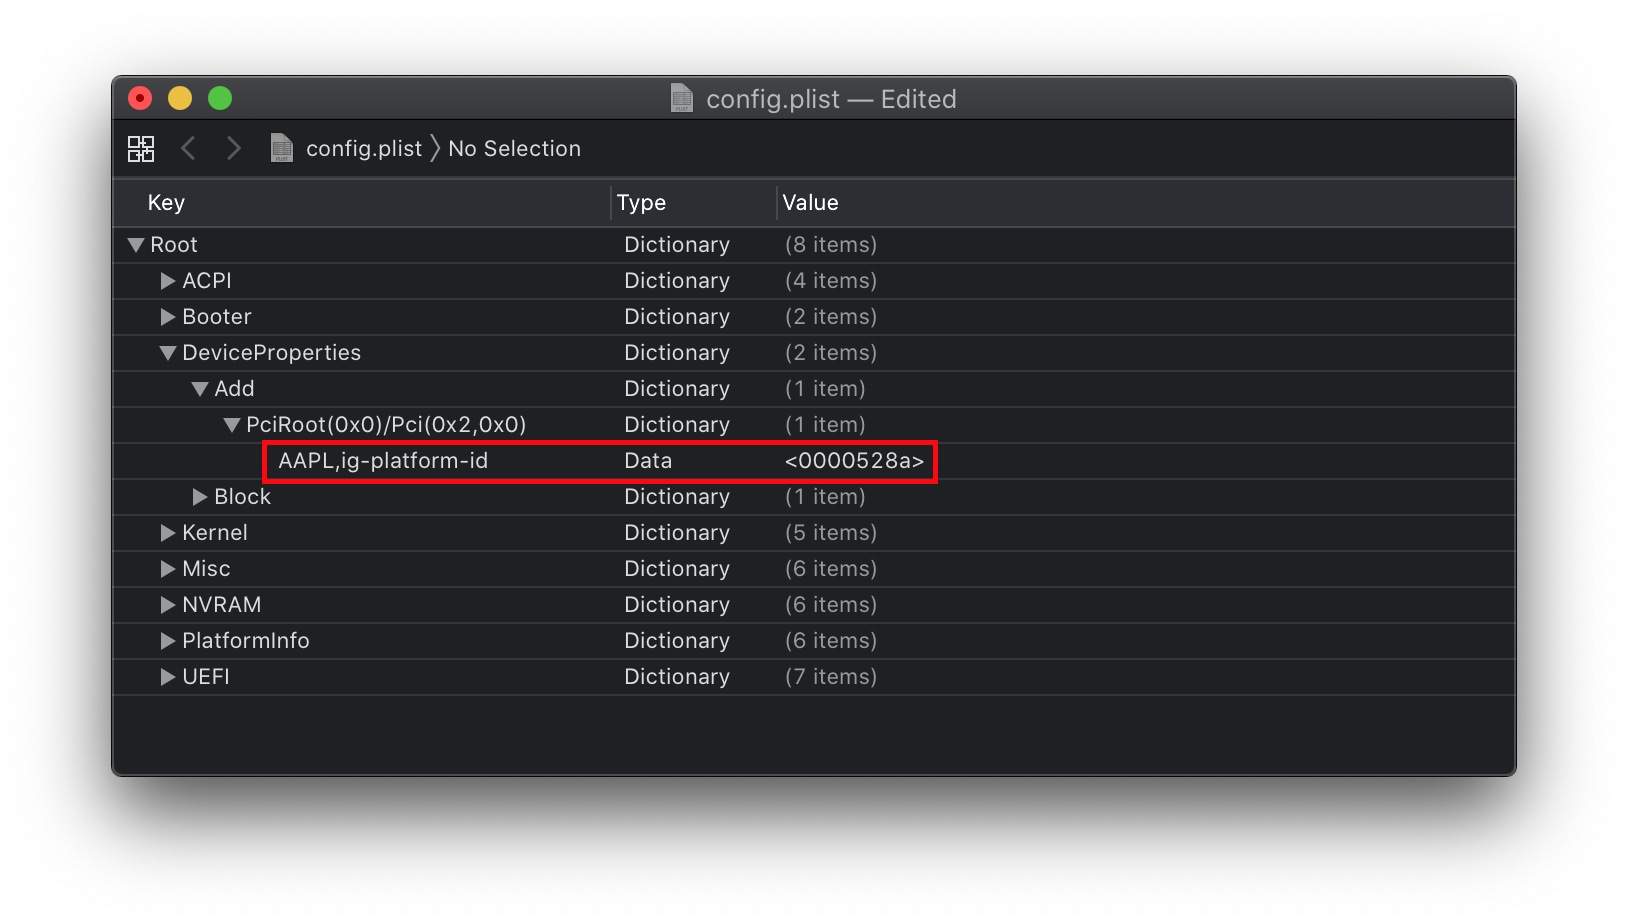Screen dimensions: 1628x924
Task: Collapse the DeviceProperties dictionary
Action: click(x=166, y=352)
